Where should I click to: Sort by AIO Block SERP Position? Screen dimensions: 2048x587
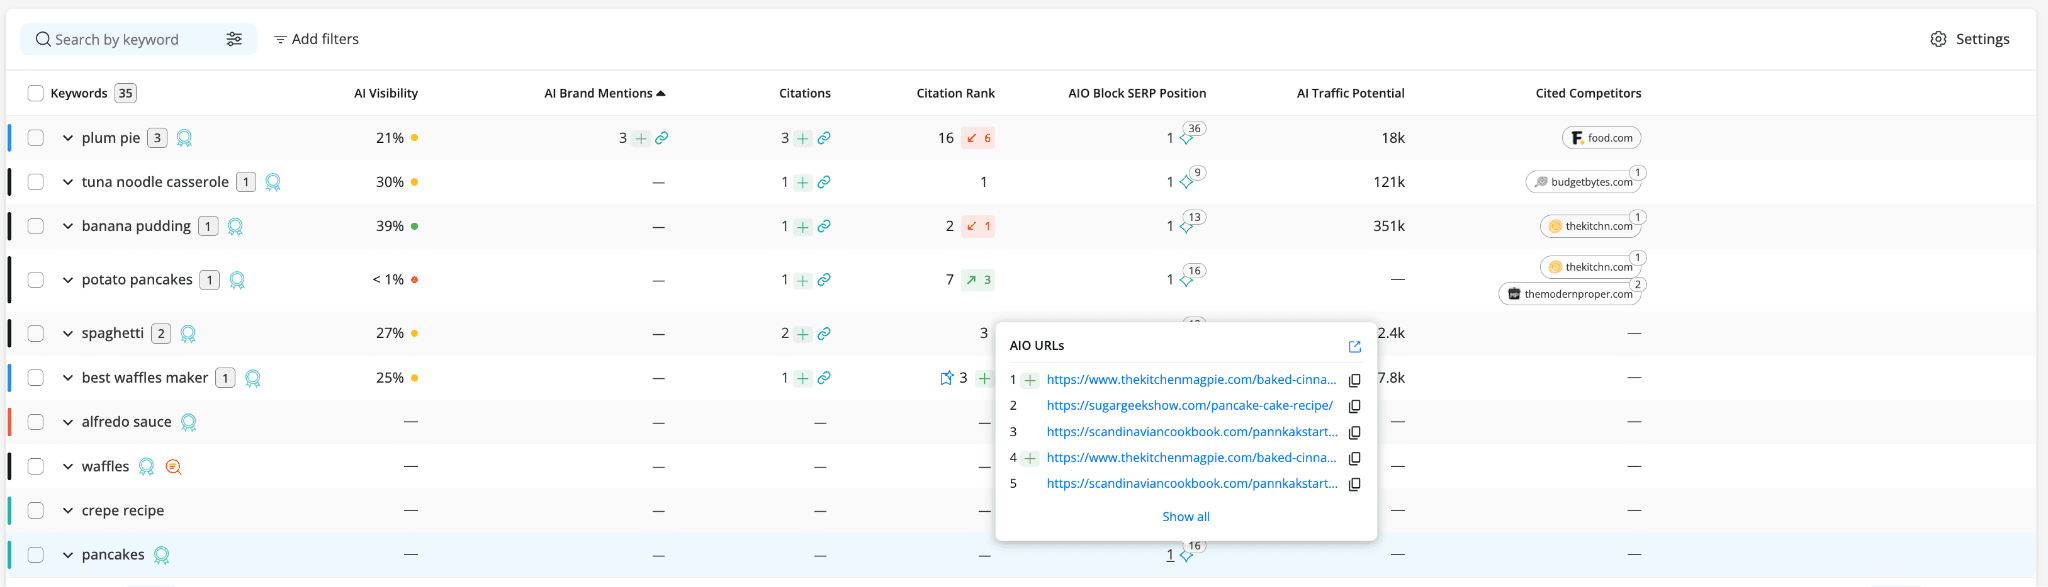[1137, 93]
